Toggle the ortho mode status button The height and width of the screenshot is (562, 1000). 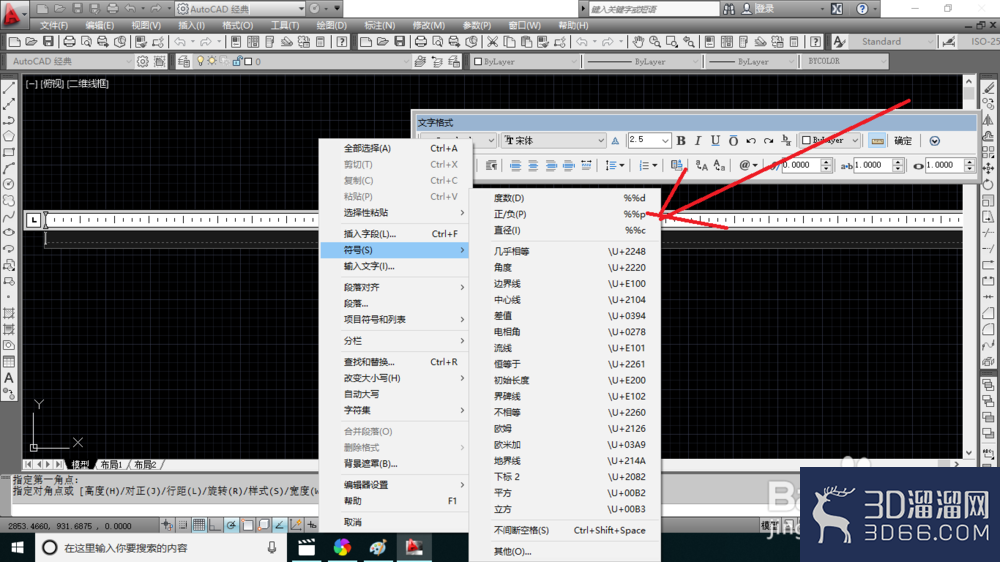(215, 525)
